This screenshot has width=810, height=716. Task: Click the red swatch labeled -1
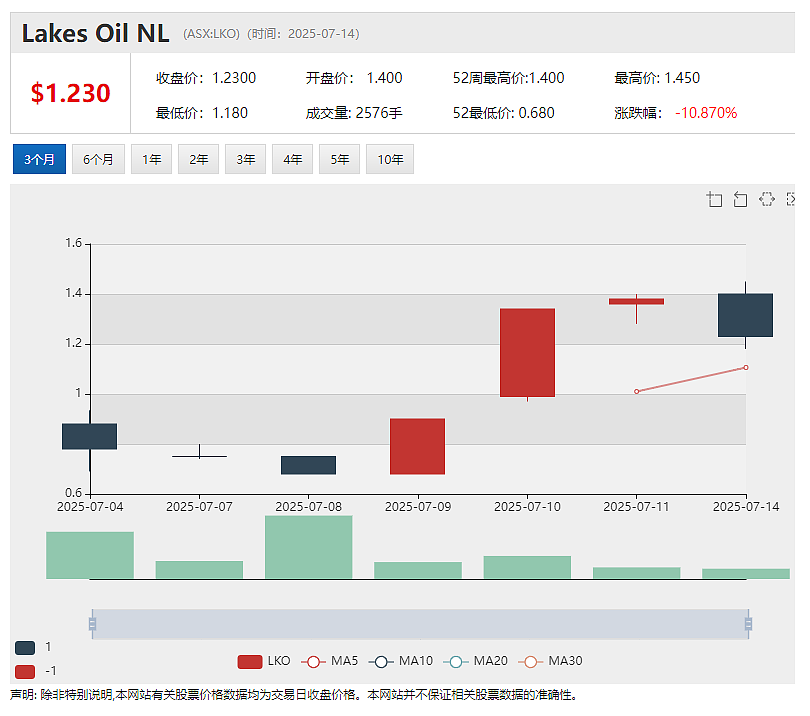coord(25,672)
